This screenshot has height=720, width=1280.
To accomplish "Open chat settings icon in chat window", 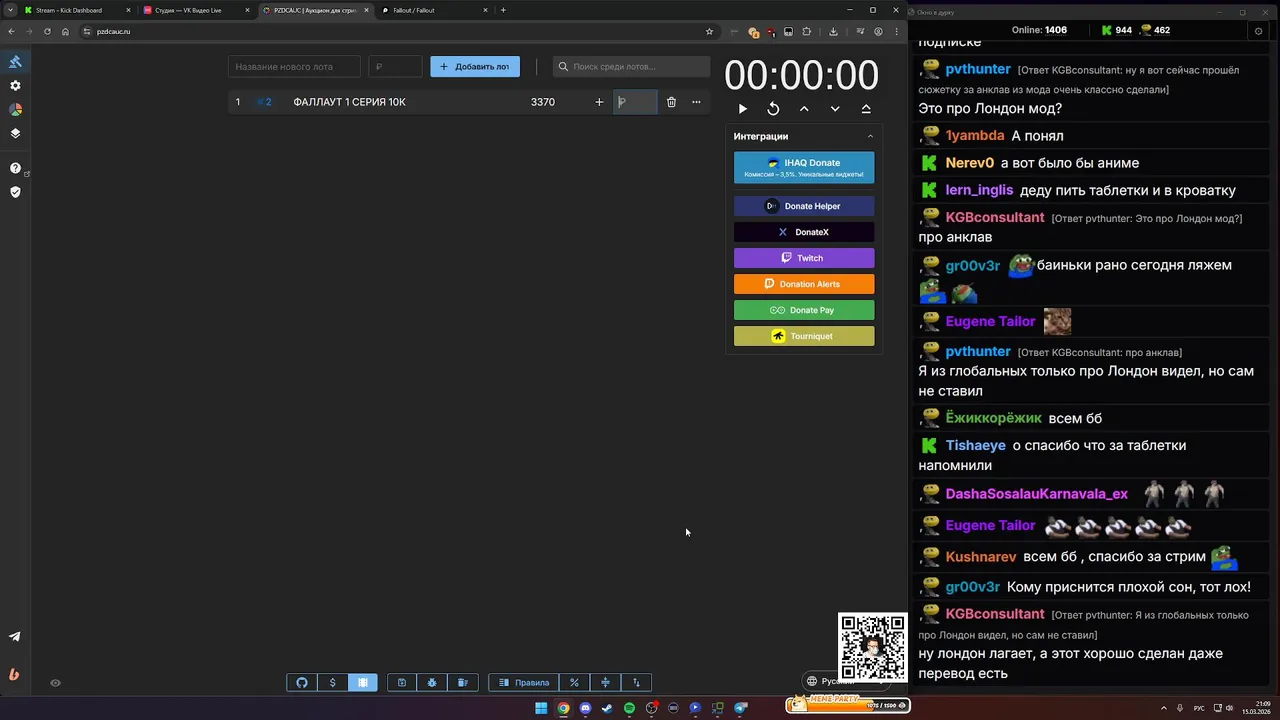I will pyautogui.click(x=1258, y=30).
